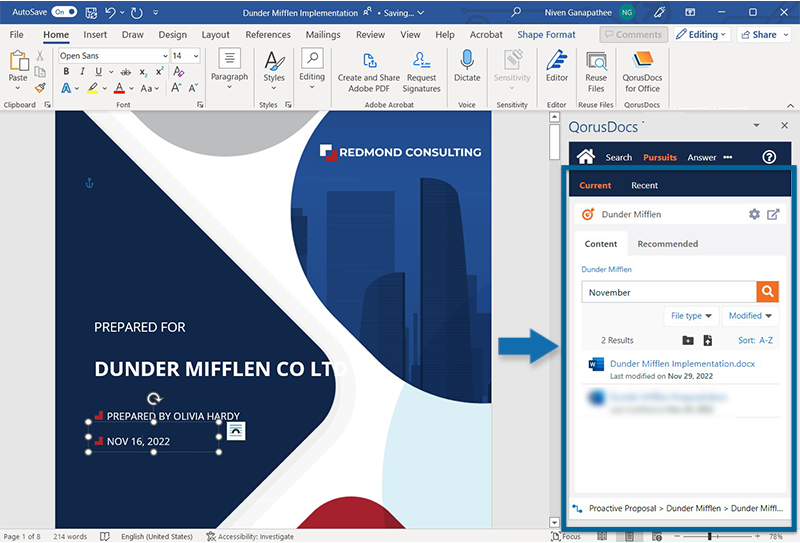
Task: Apply red font color
Action: coord(119,88)
